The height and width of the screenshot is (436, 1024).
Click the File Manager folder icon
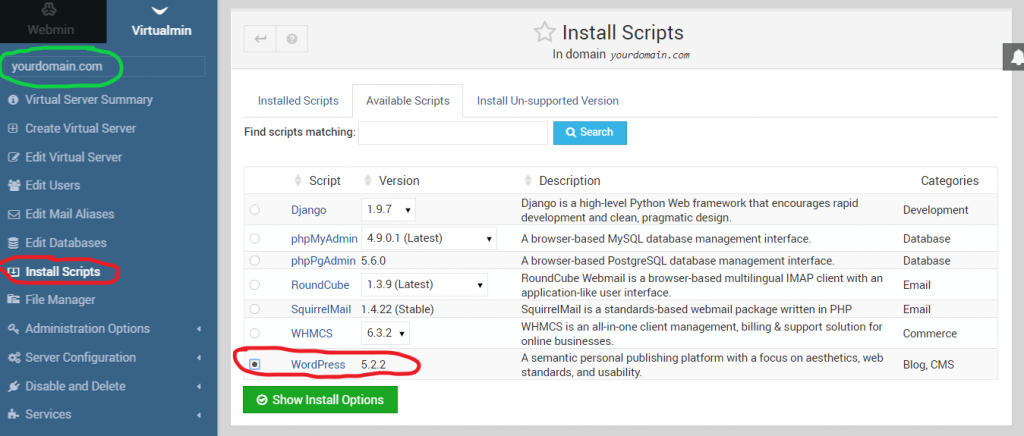(x=12, y=300)
